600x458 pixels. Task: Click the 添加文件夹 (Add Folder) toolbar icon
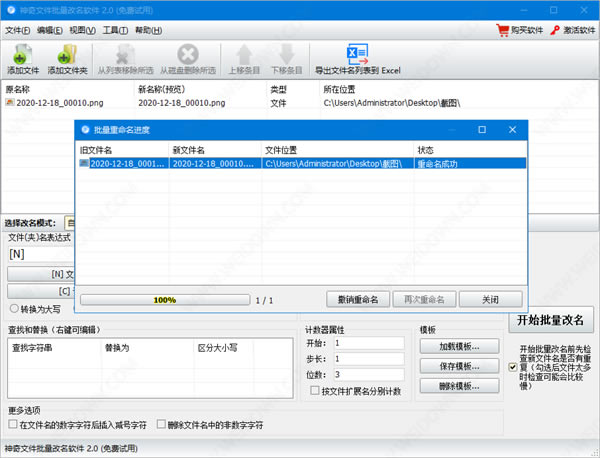[68, 54]
